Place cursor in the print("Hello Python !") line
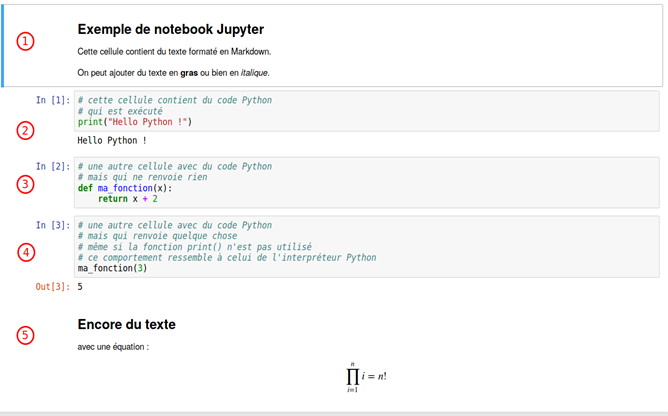This screenshot has width=668, height=416. click(134, 122)
